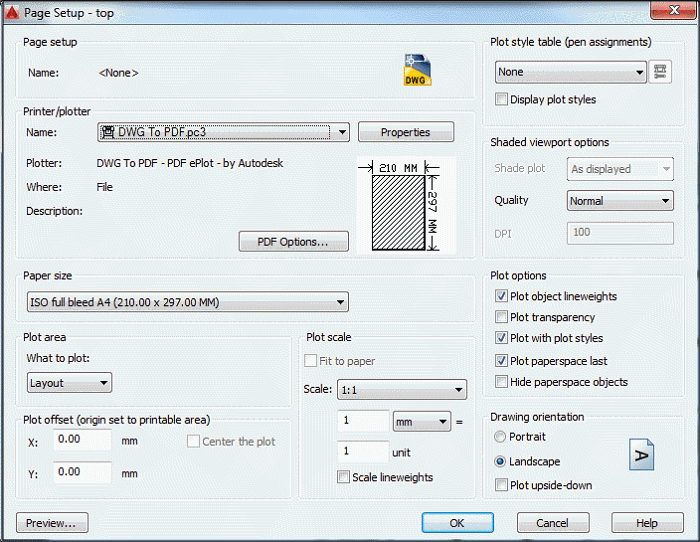The width and height of the screenshot is (700, 542).
Task: Click the paper size preview thumbnail
Action: (405, 206)
